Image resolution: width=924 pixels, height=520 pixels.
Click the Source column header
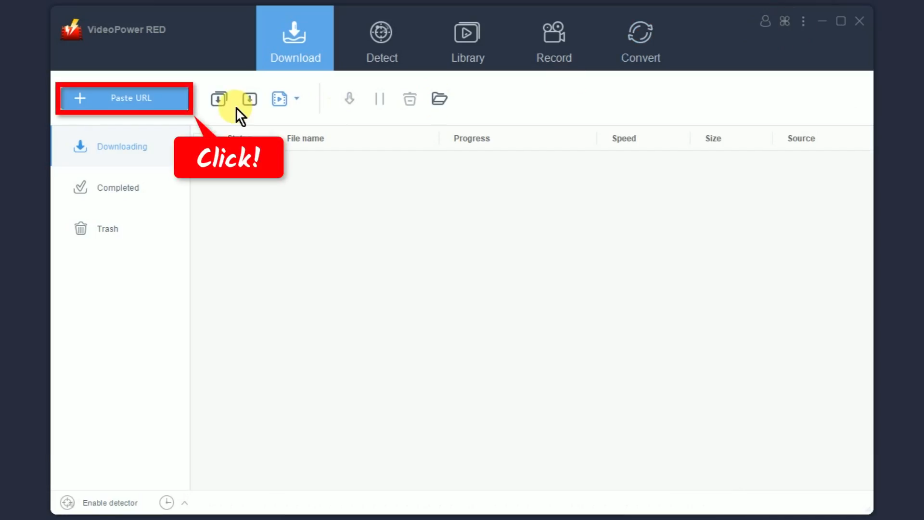point(801,139)
